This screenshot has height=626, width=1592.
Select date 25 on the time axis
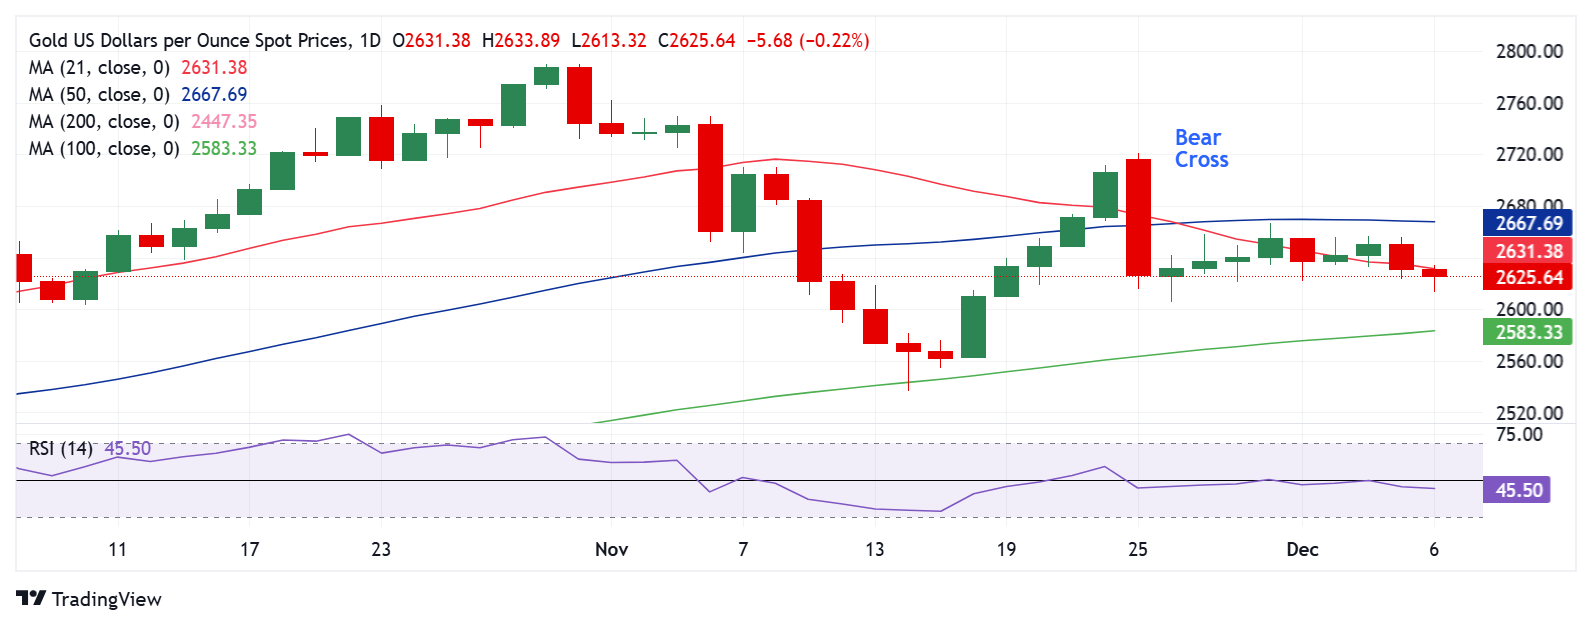click(x=1138, y=550)
